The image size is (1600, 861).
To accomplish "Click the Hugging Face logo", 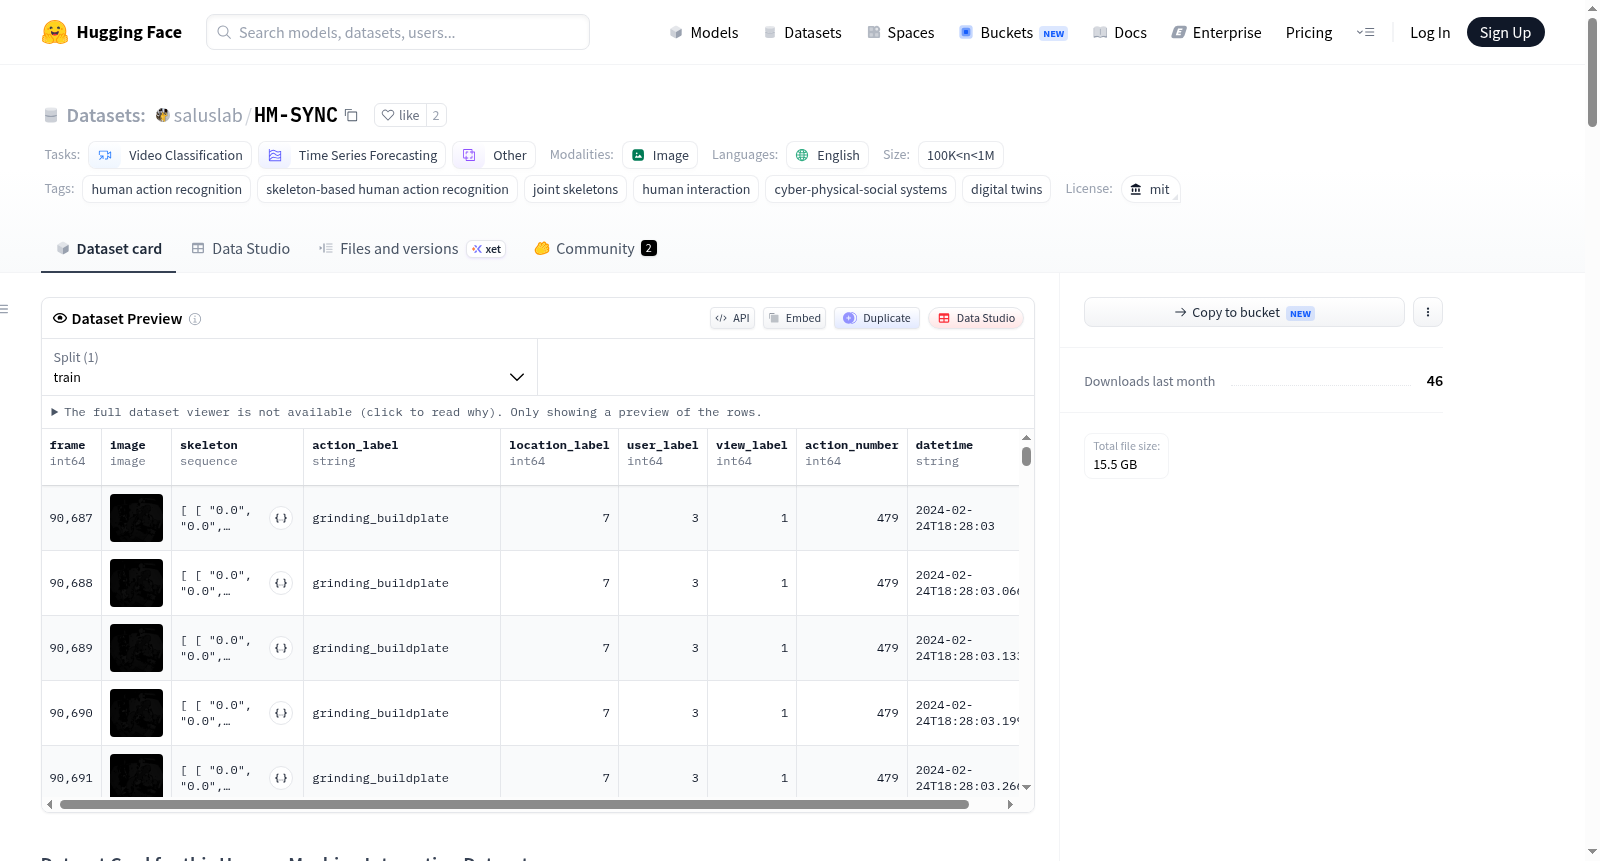I will (x=112, y=32).
